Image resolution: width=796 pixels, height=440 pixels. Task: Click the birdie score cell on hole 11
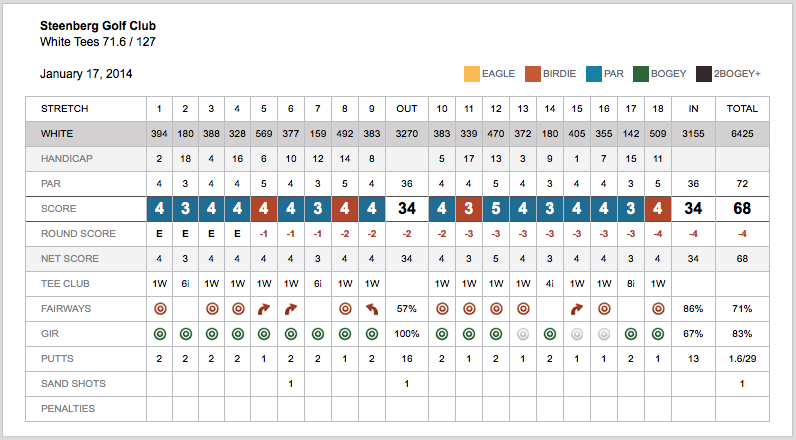(x=469, y=209)
